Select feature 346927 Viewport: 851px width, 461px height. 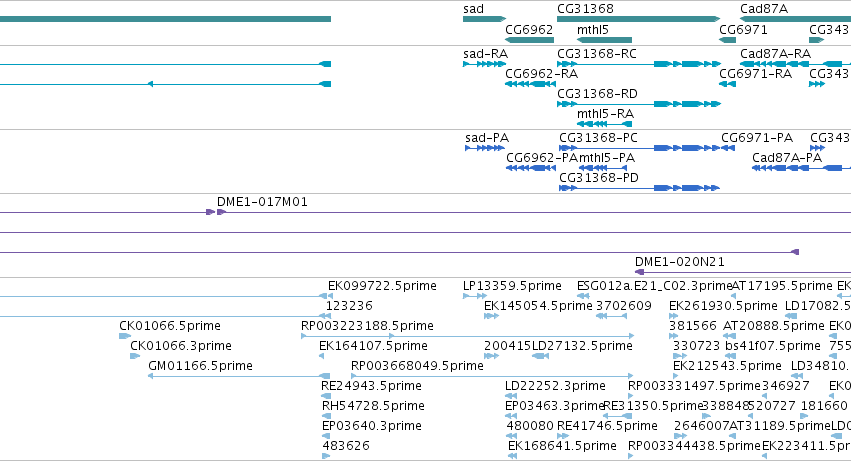tap(786, 387)
